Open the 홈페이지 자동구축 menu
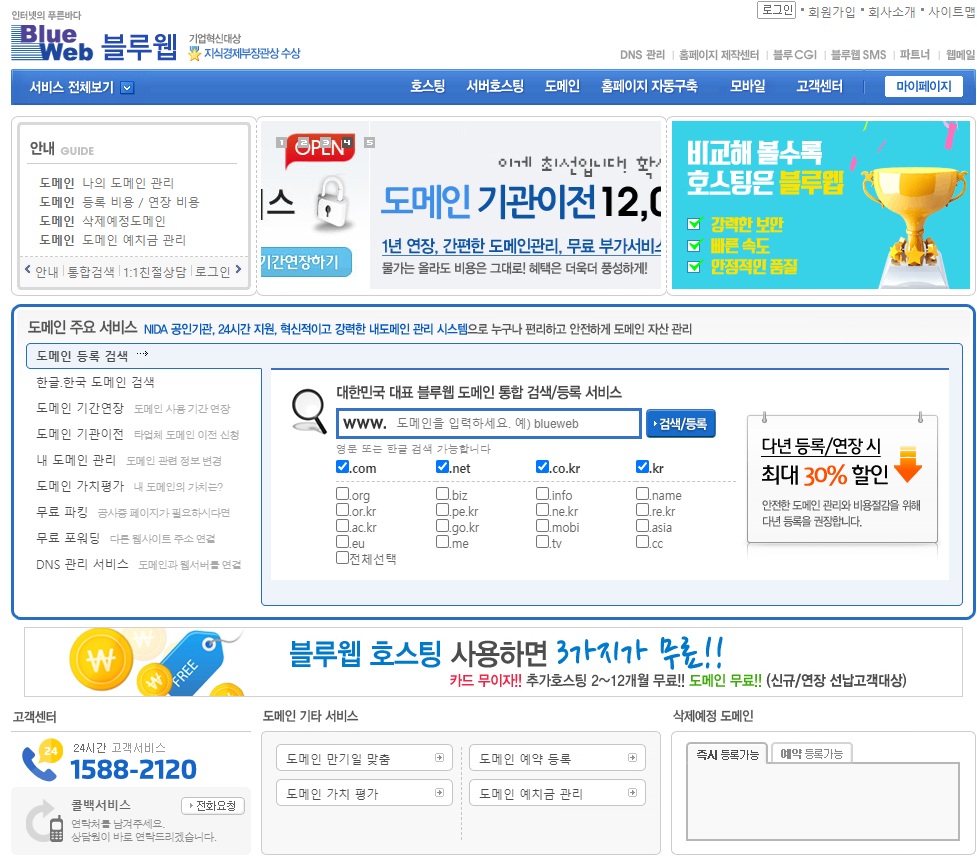The height and width of the screenshot is (860, 977). (x=649, y=86)
